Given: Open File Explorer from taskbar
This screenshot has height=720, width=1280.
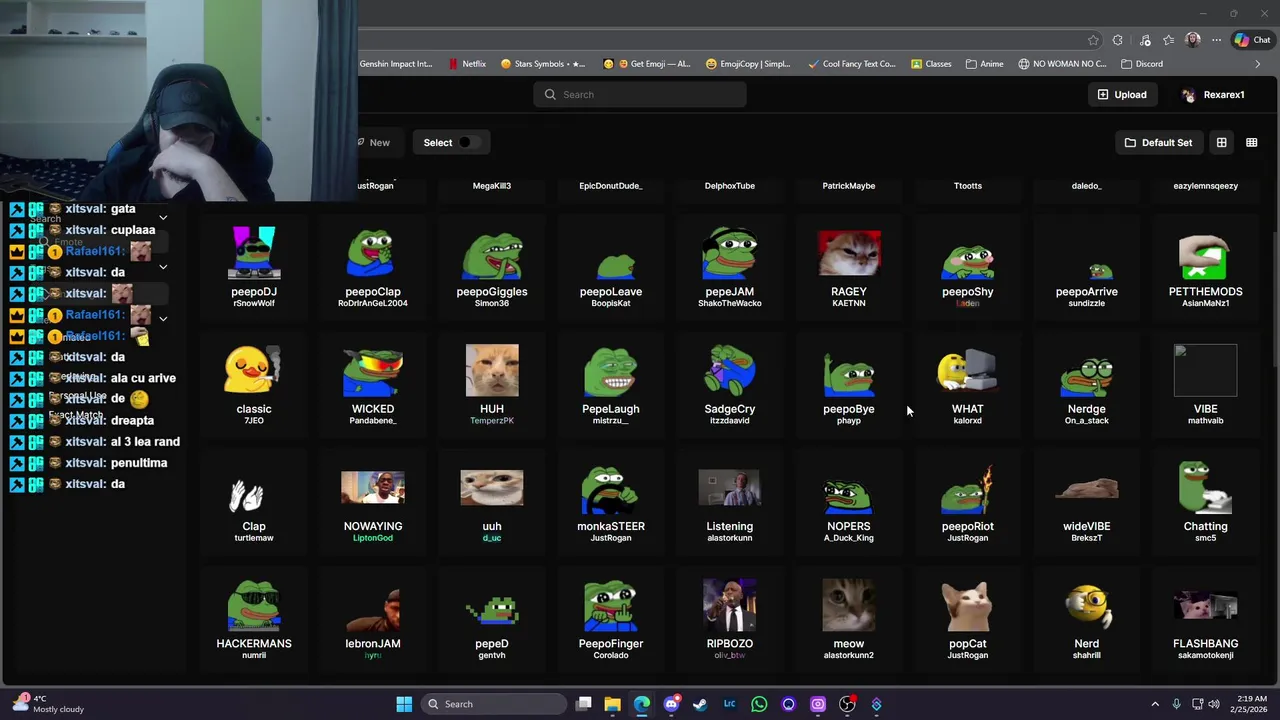Looking at the screenshot, I should coord(613,704).
